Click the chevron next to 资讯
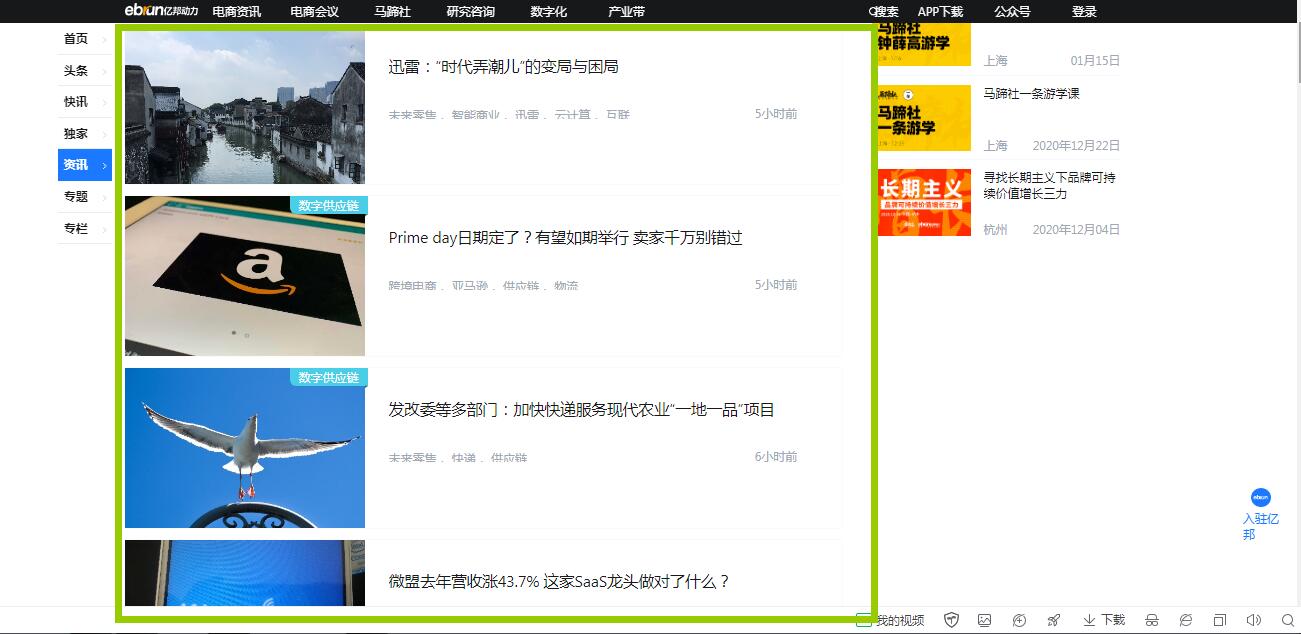 click(x=104, y=166)
